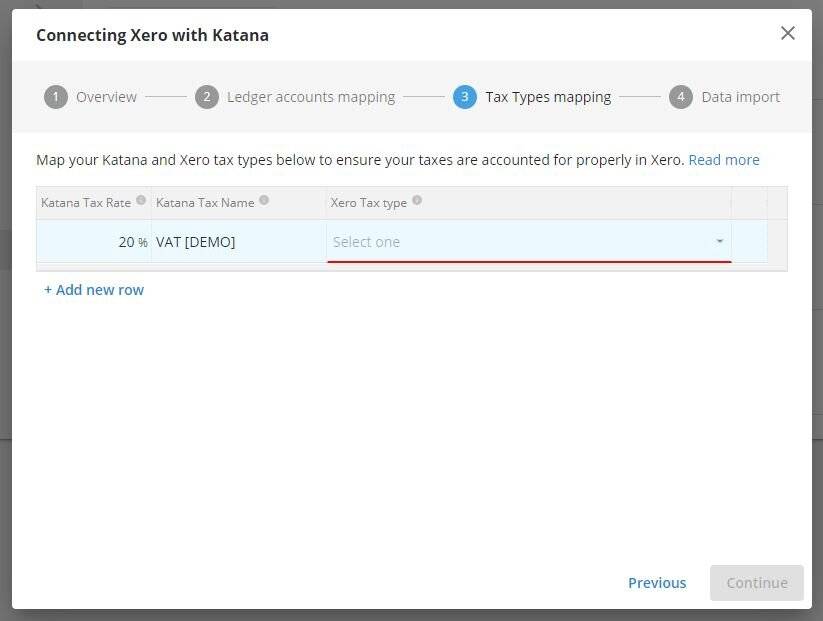Open the Read more link
823x621 pixels.
[724, 160]
